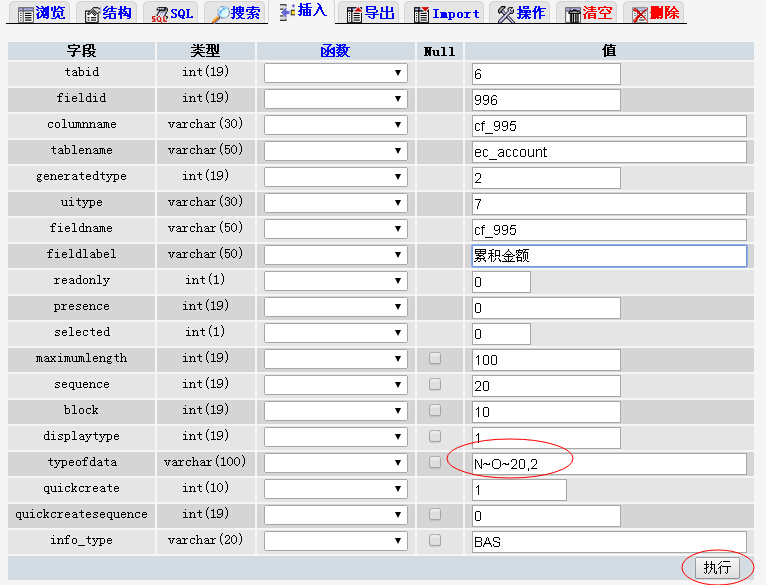
Task: Click info_type value field BAS
Action: point(609,542)
